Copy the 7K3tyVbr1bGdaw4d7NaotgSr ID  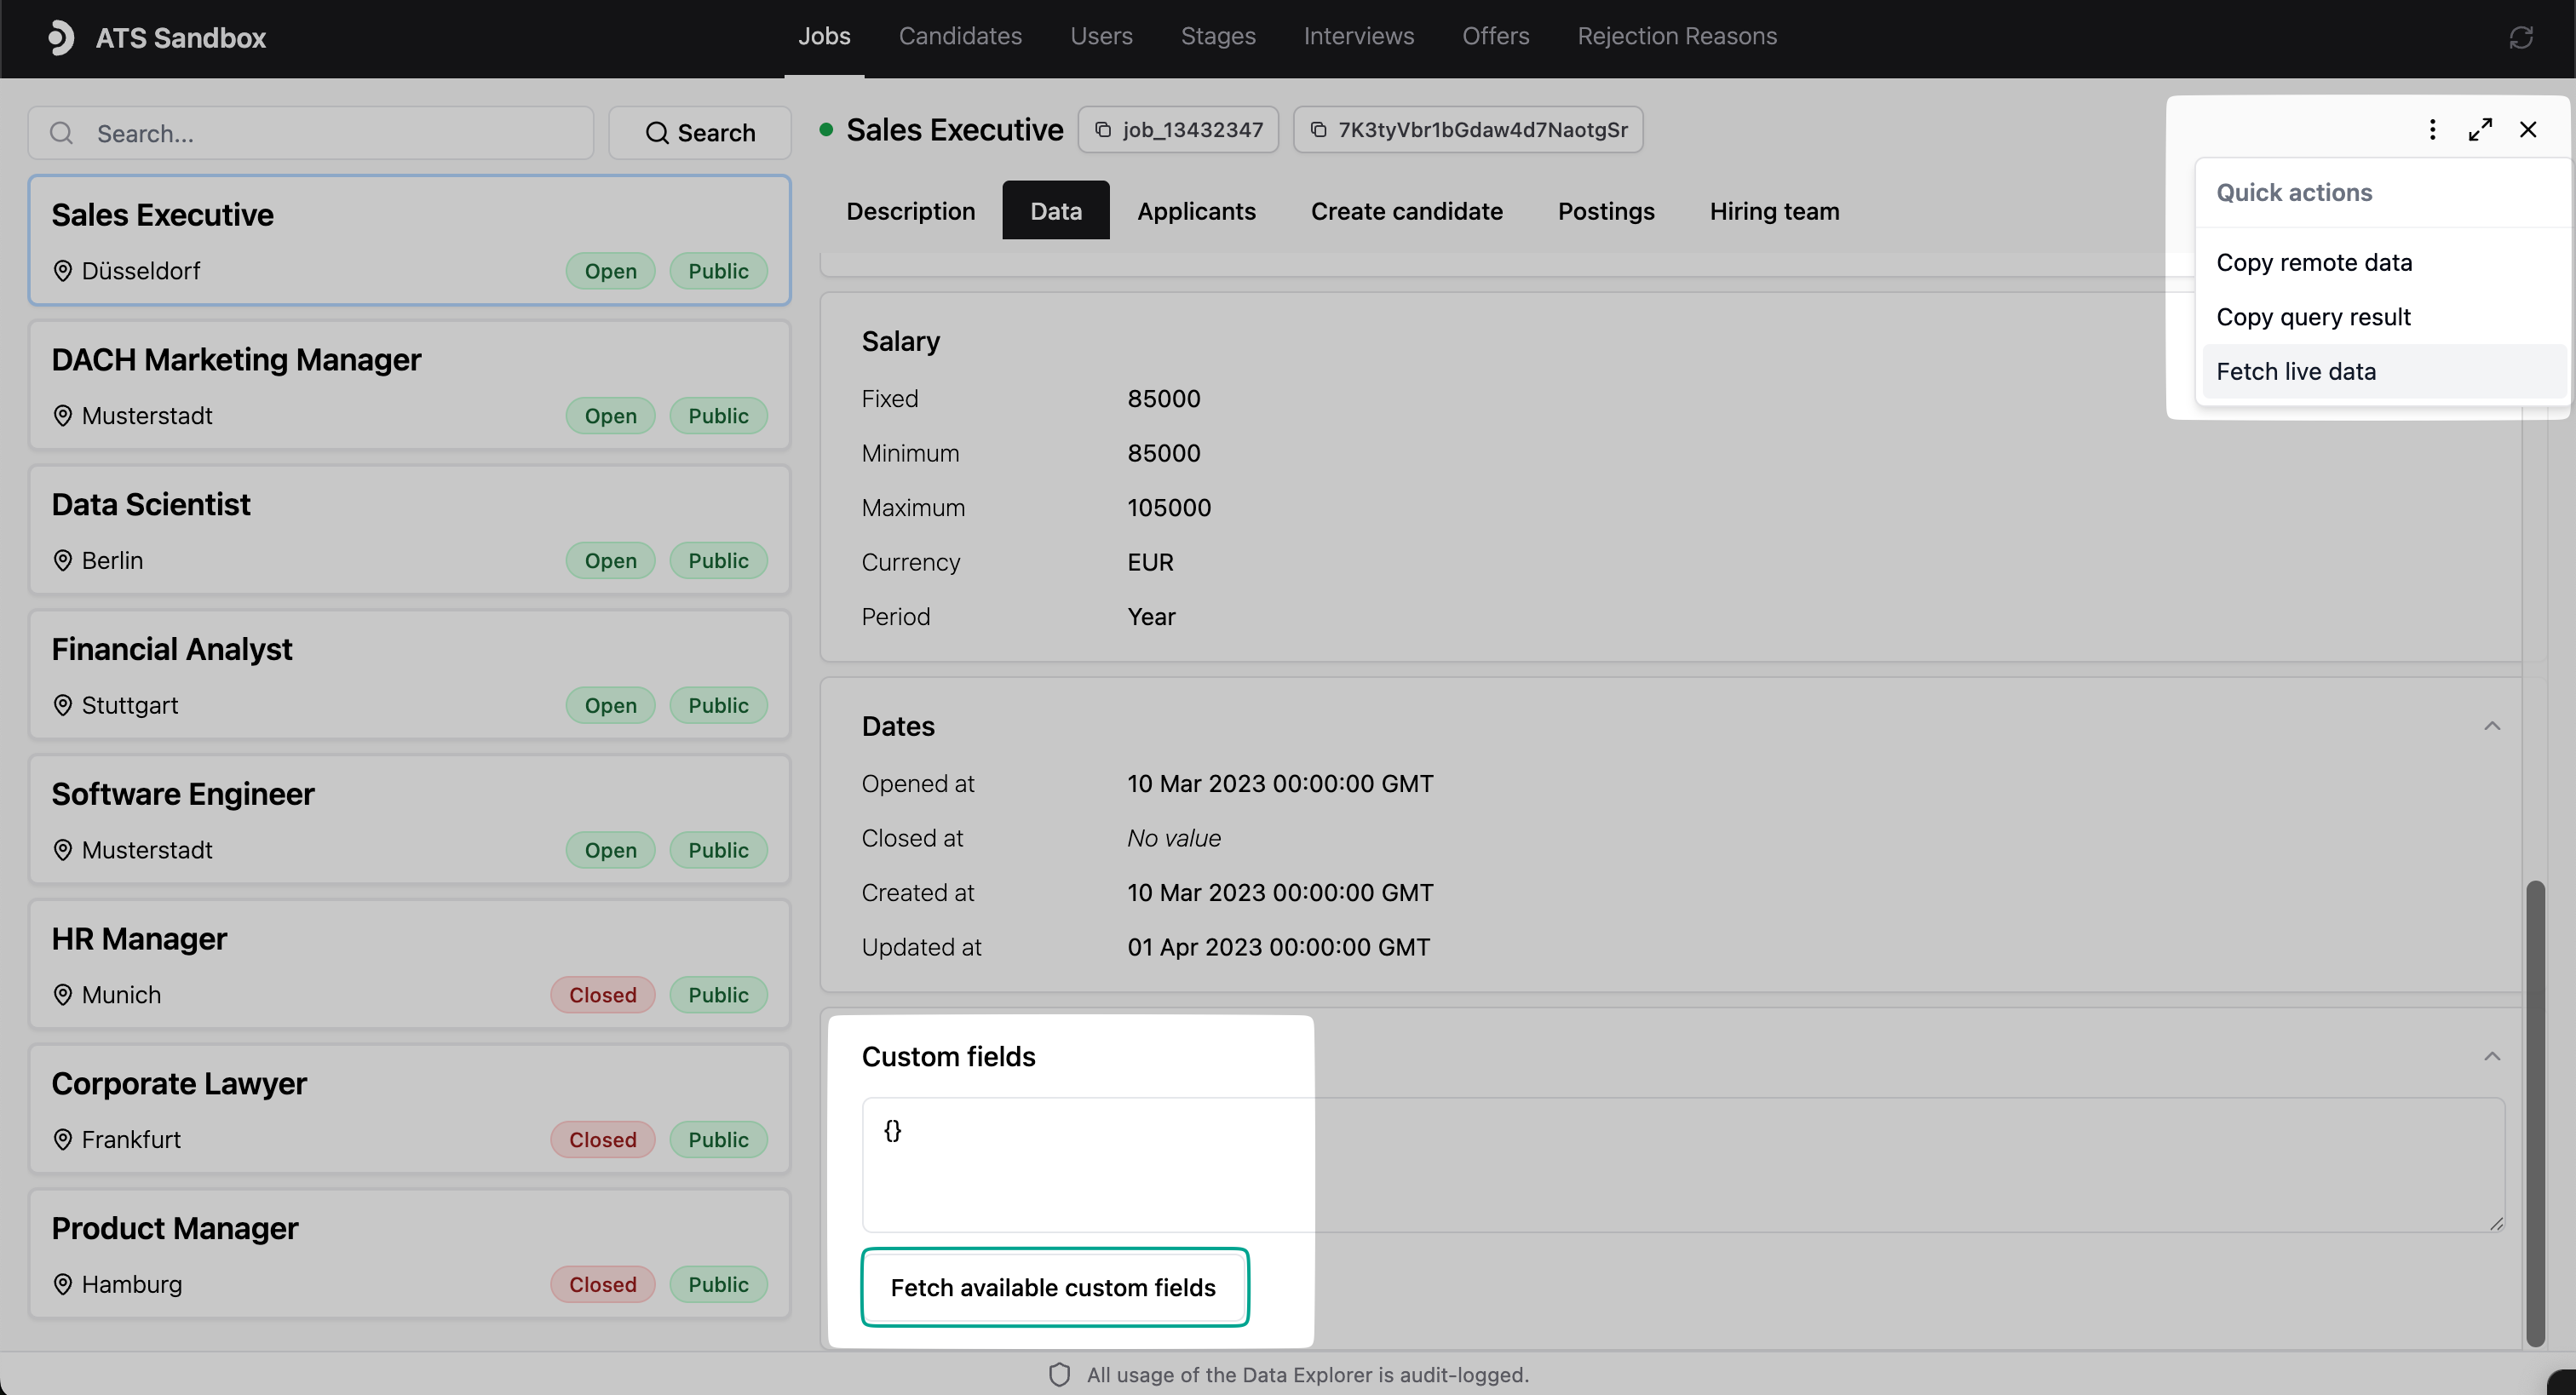click(x=1468, y=130)
